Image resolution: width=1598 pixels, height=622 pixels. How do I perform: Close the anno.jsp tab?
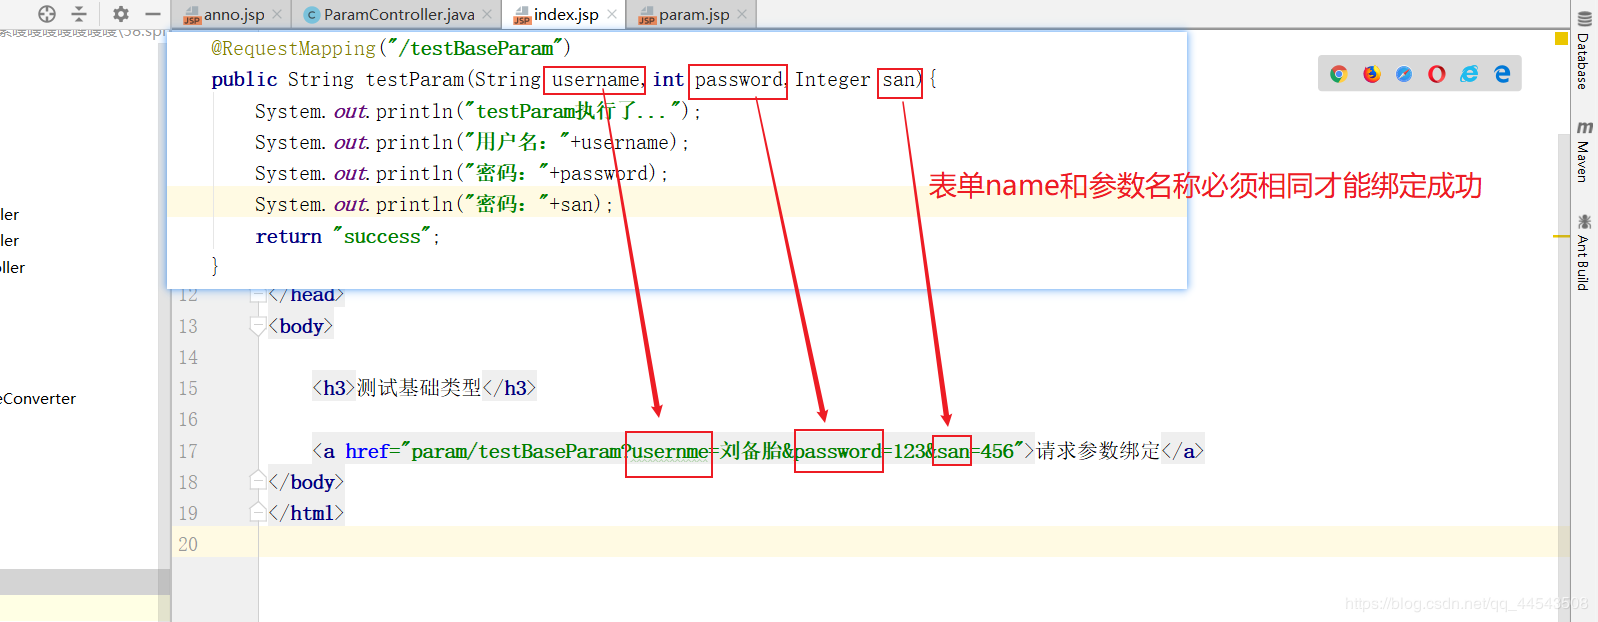click(x=278, y=14)
